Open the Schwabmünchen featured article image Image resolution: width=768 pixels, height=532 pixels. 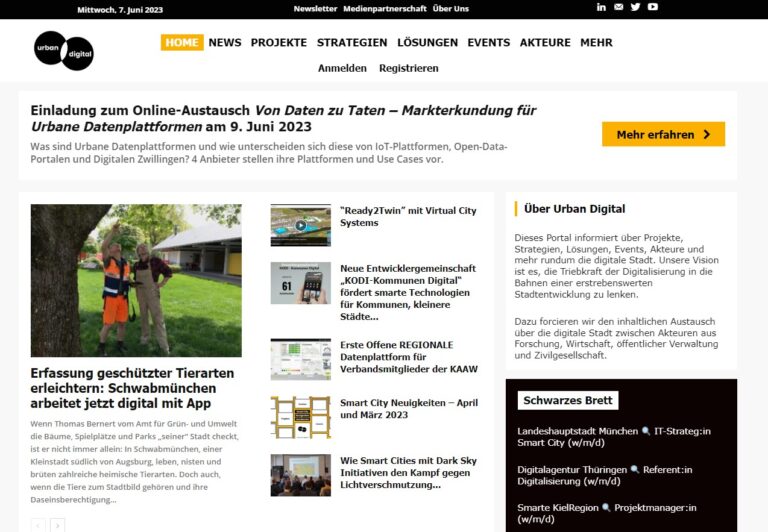pyautogui.click(x=136, y=280)
